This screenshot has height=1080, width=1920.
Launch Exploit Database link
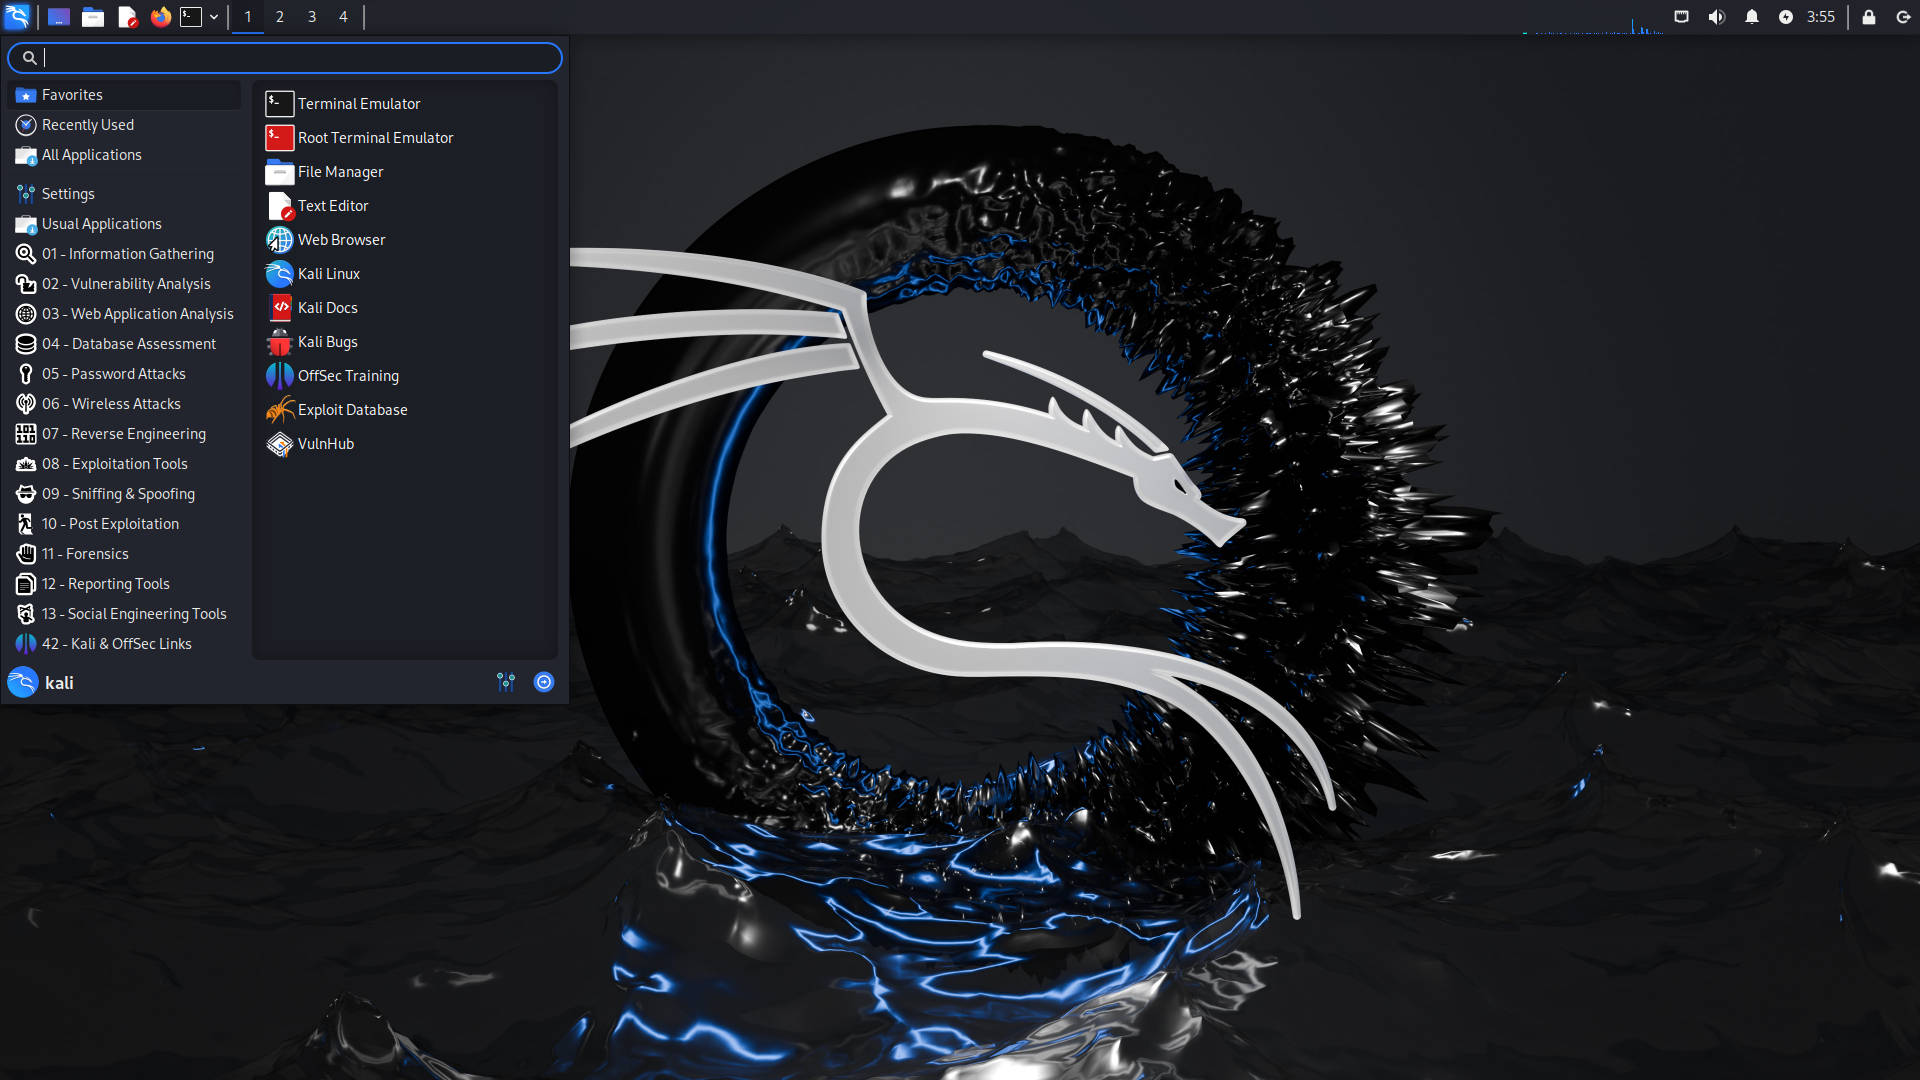[x=351, y=409]
